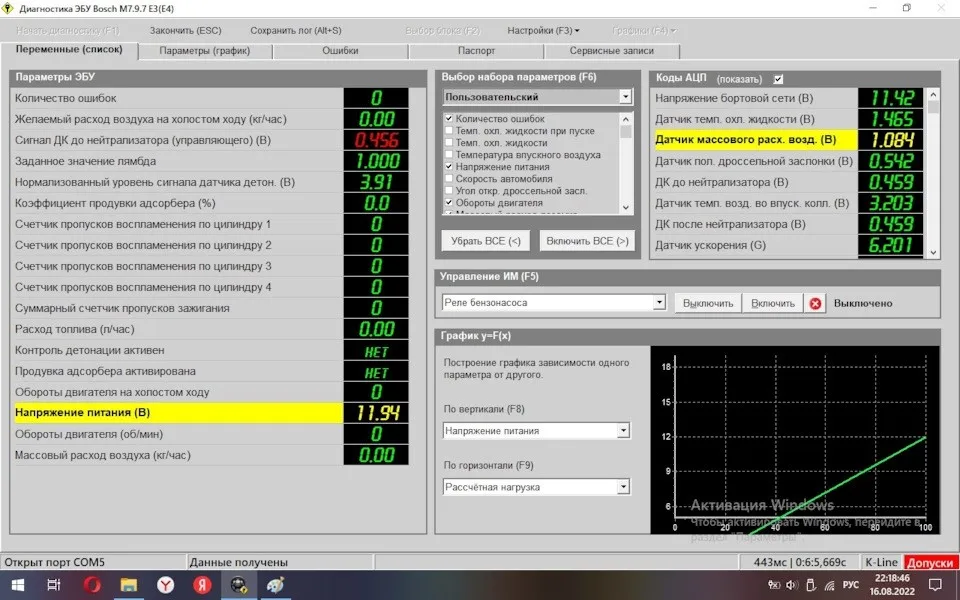Switch to the Ошибки tab
Viewport: 960px width, 600px height.
[341, 50]
